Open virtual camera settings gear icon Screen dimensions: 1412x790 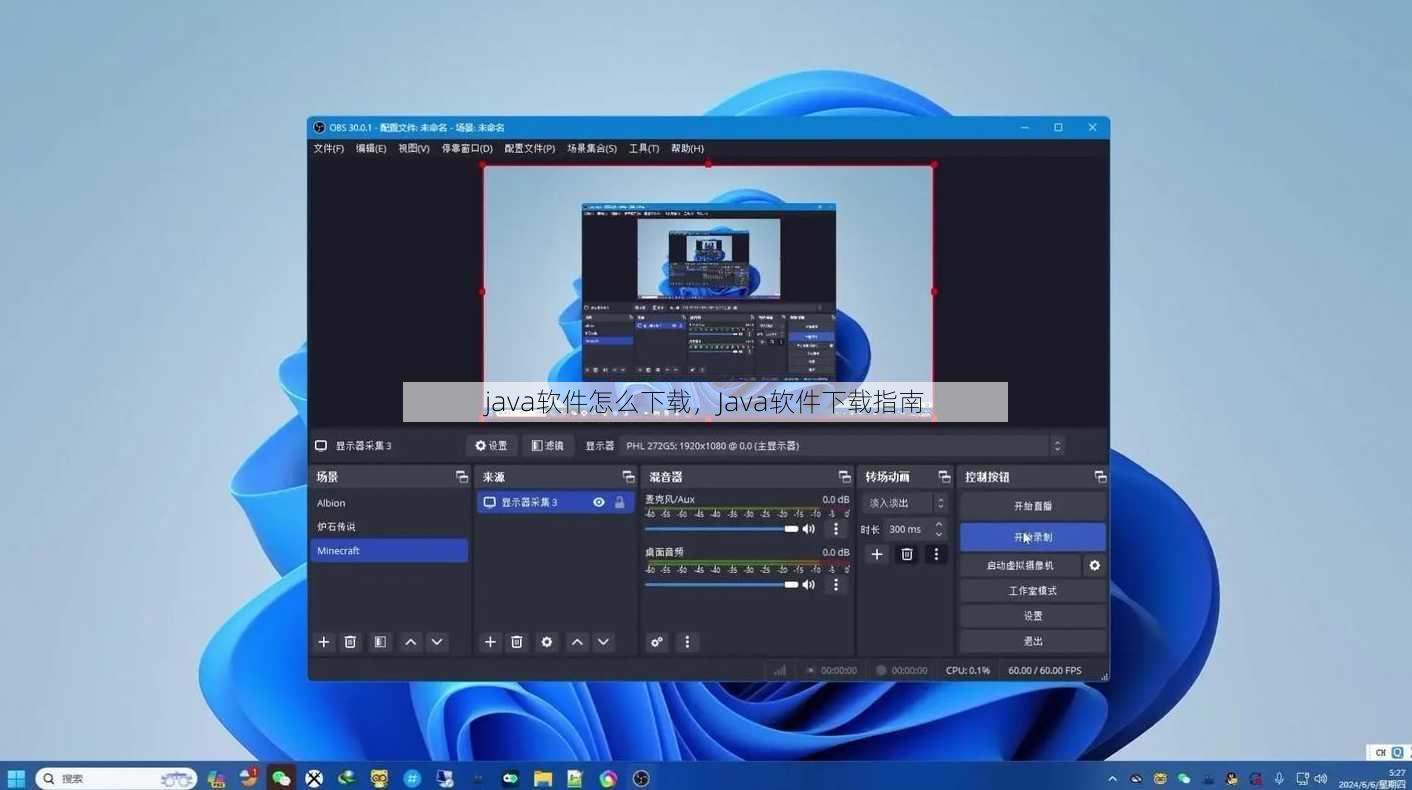click(1095, 565)
